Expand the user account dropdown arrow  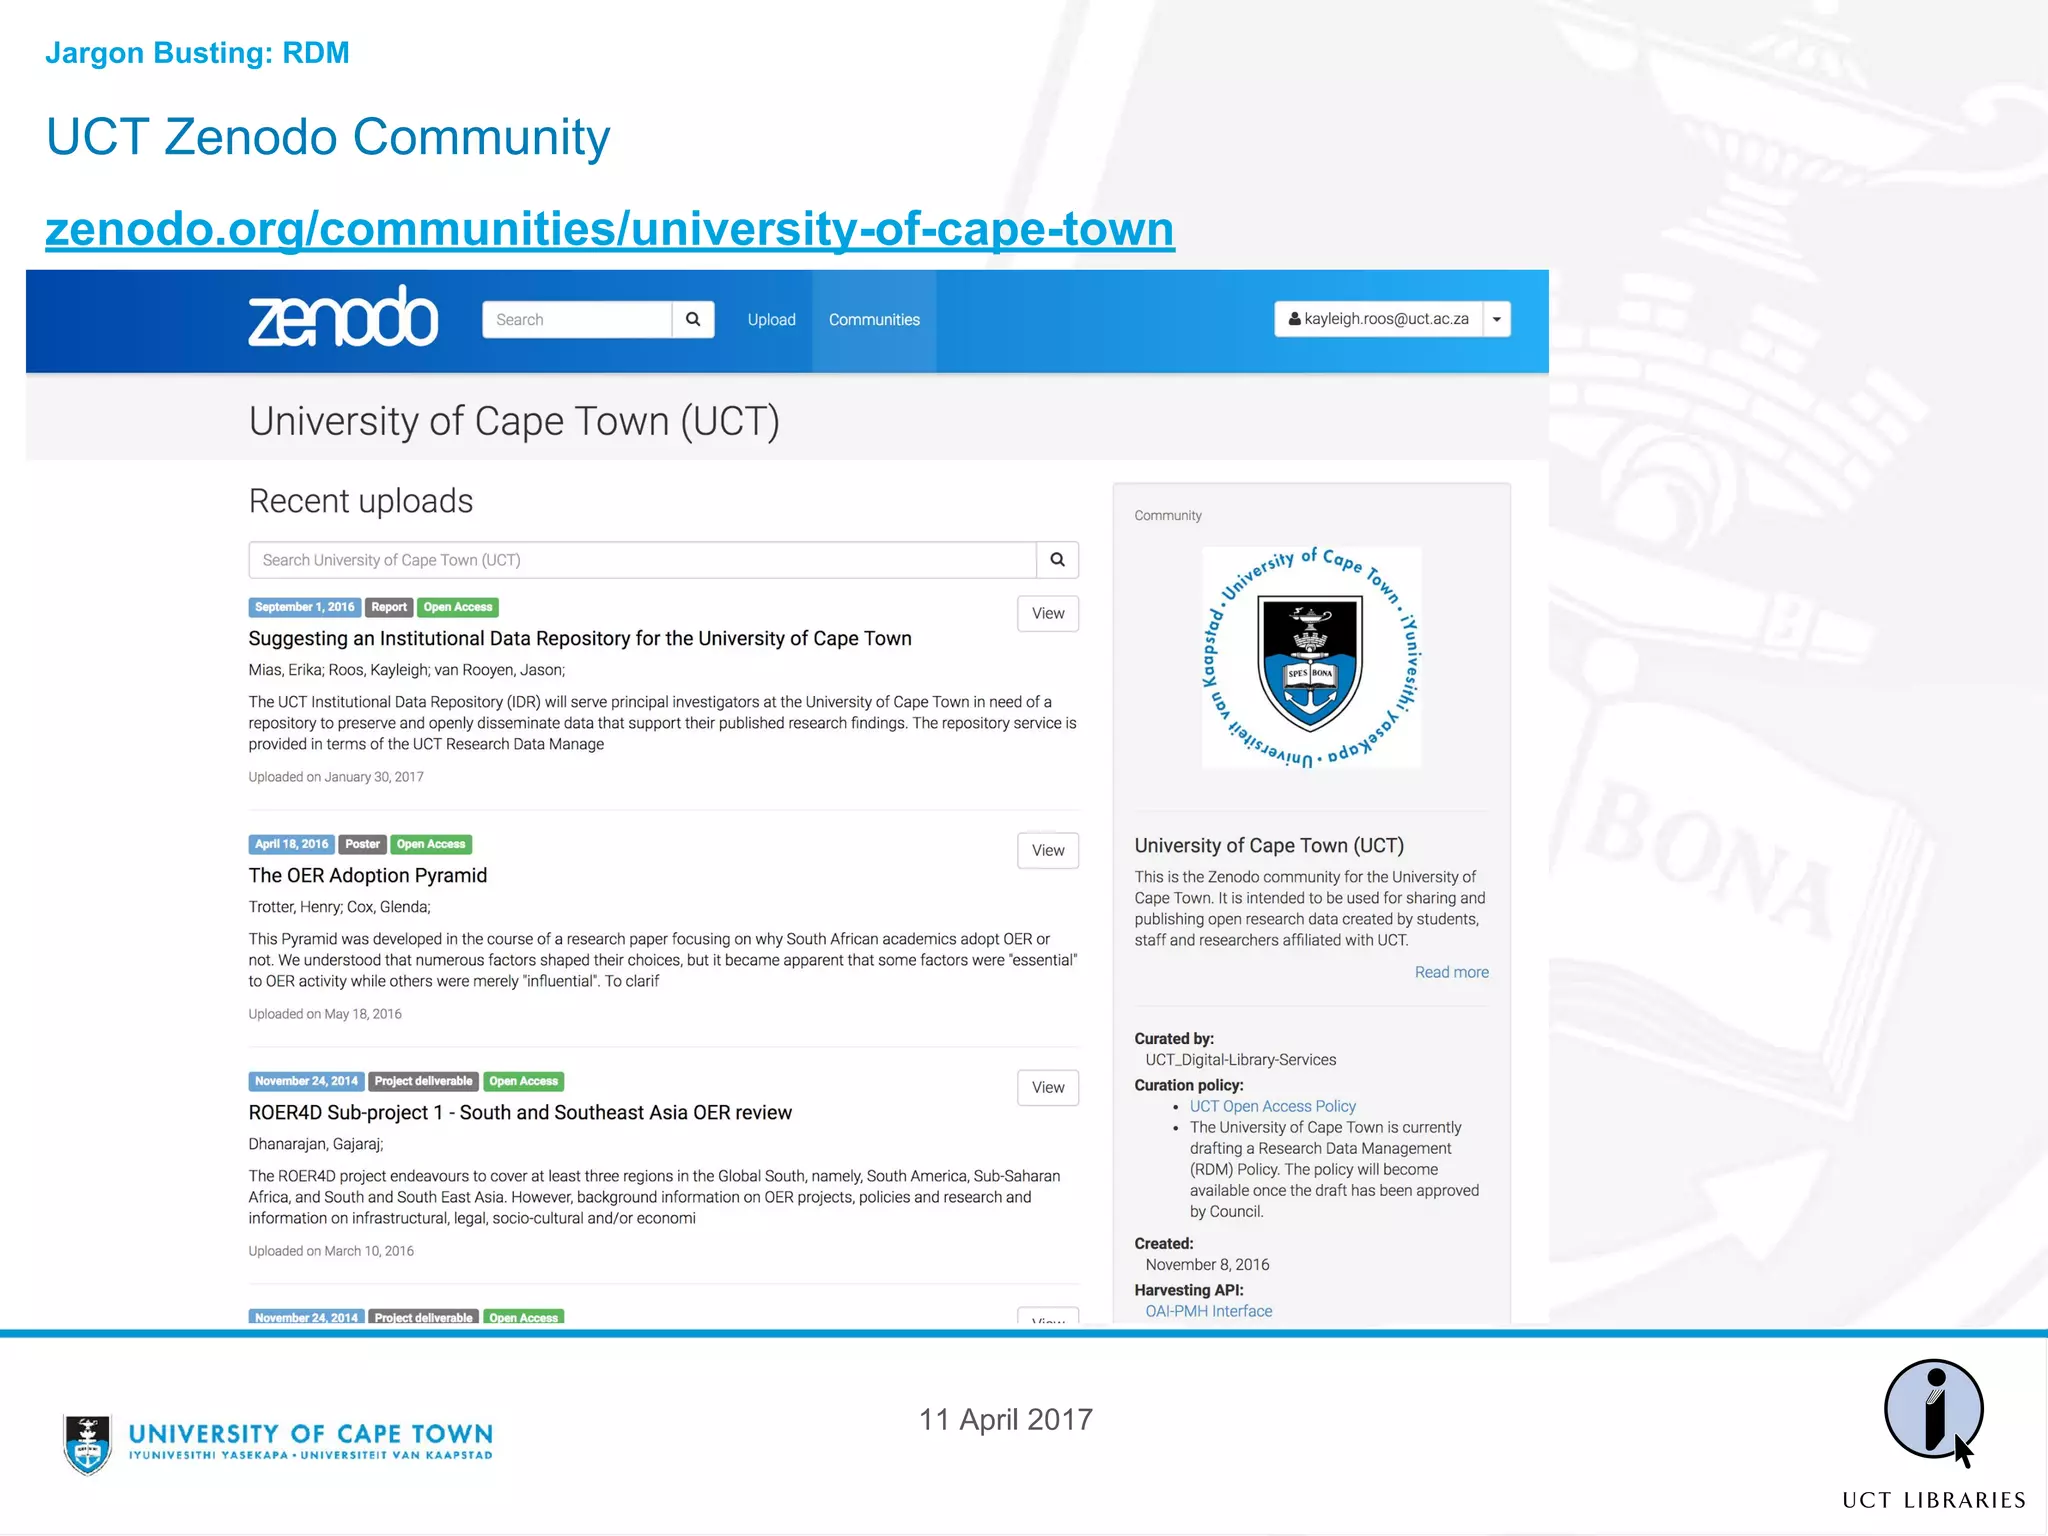pyautogui.click(x=1496, y=319)
